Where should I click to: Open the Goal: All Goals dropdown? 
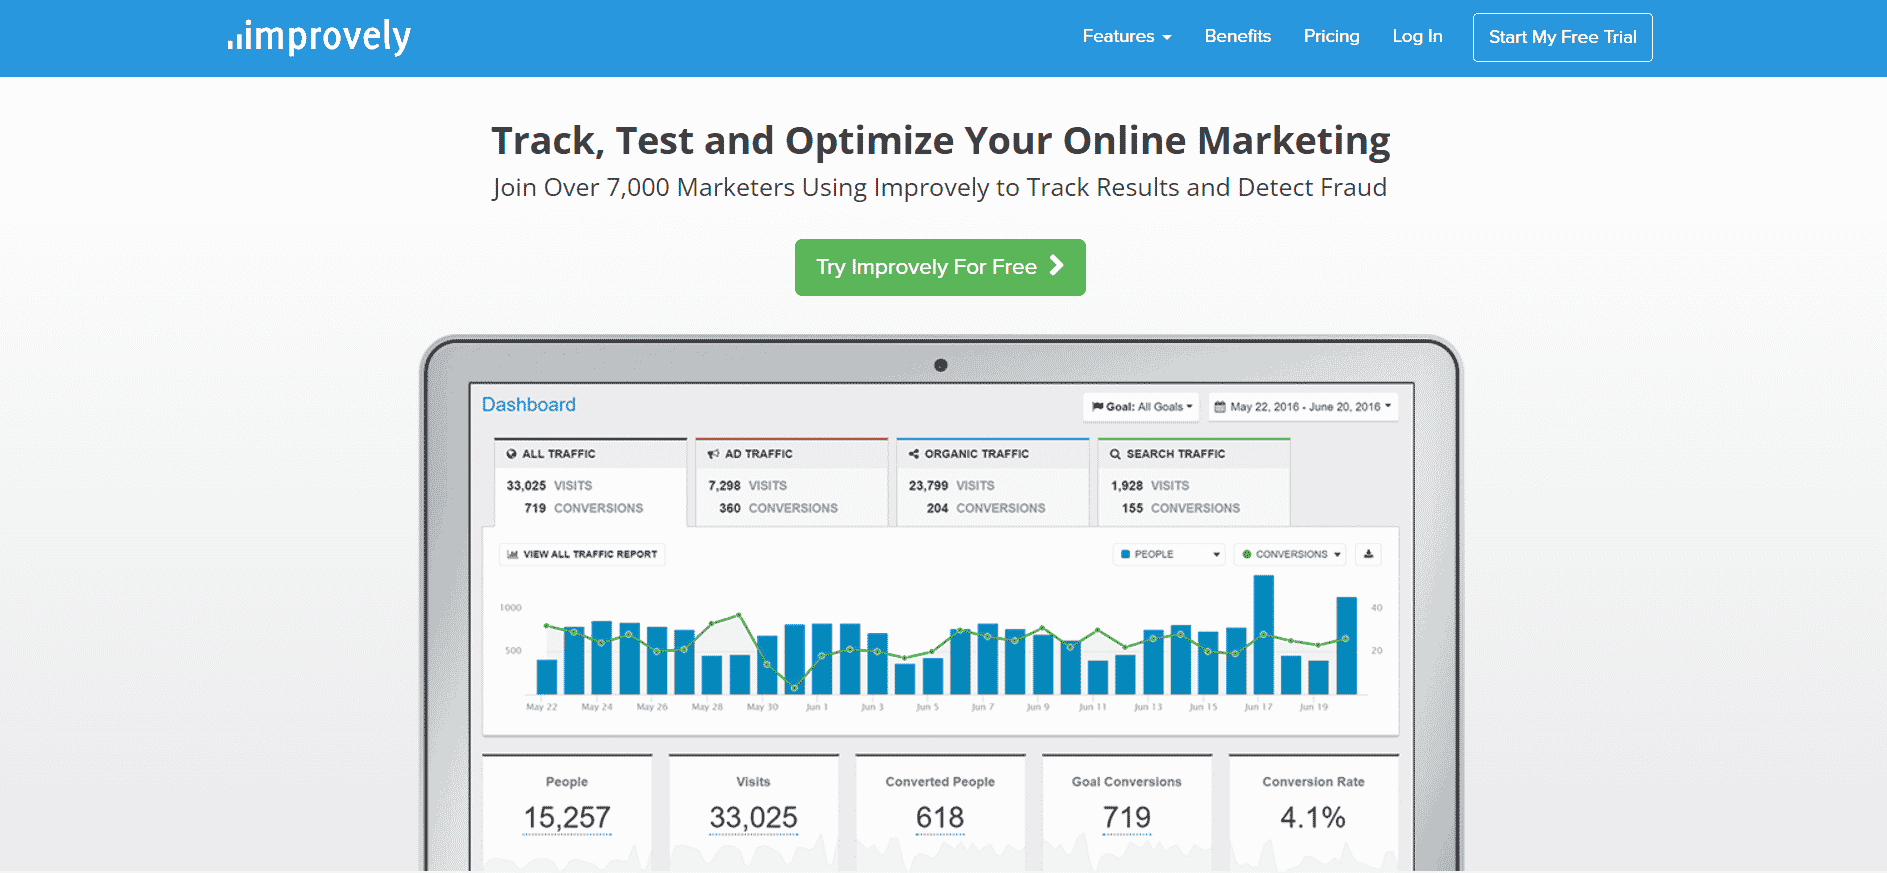1141,407
